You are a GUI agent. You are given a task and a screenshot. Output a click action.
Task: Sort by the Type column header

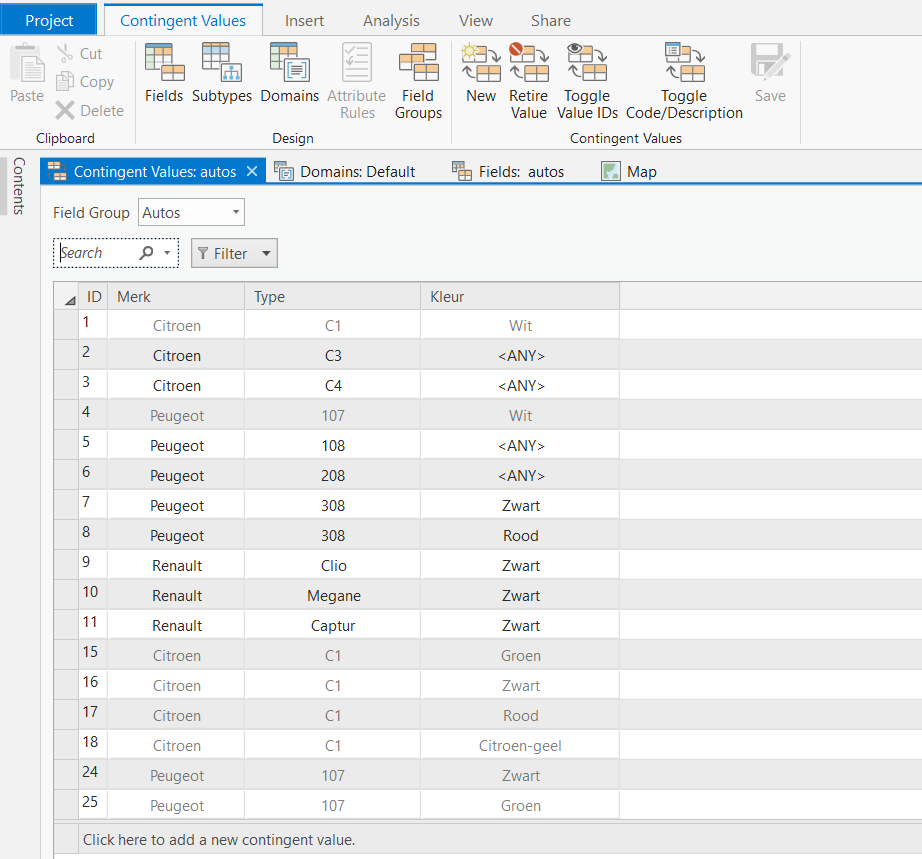(x=333, y=296)
